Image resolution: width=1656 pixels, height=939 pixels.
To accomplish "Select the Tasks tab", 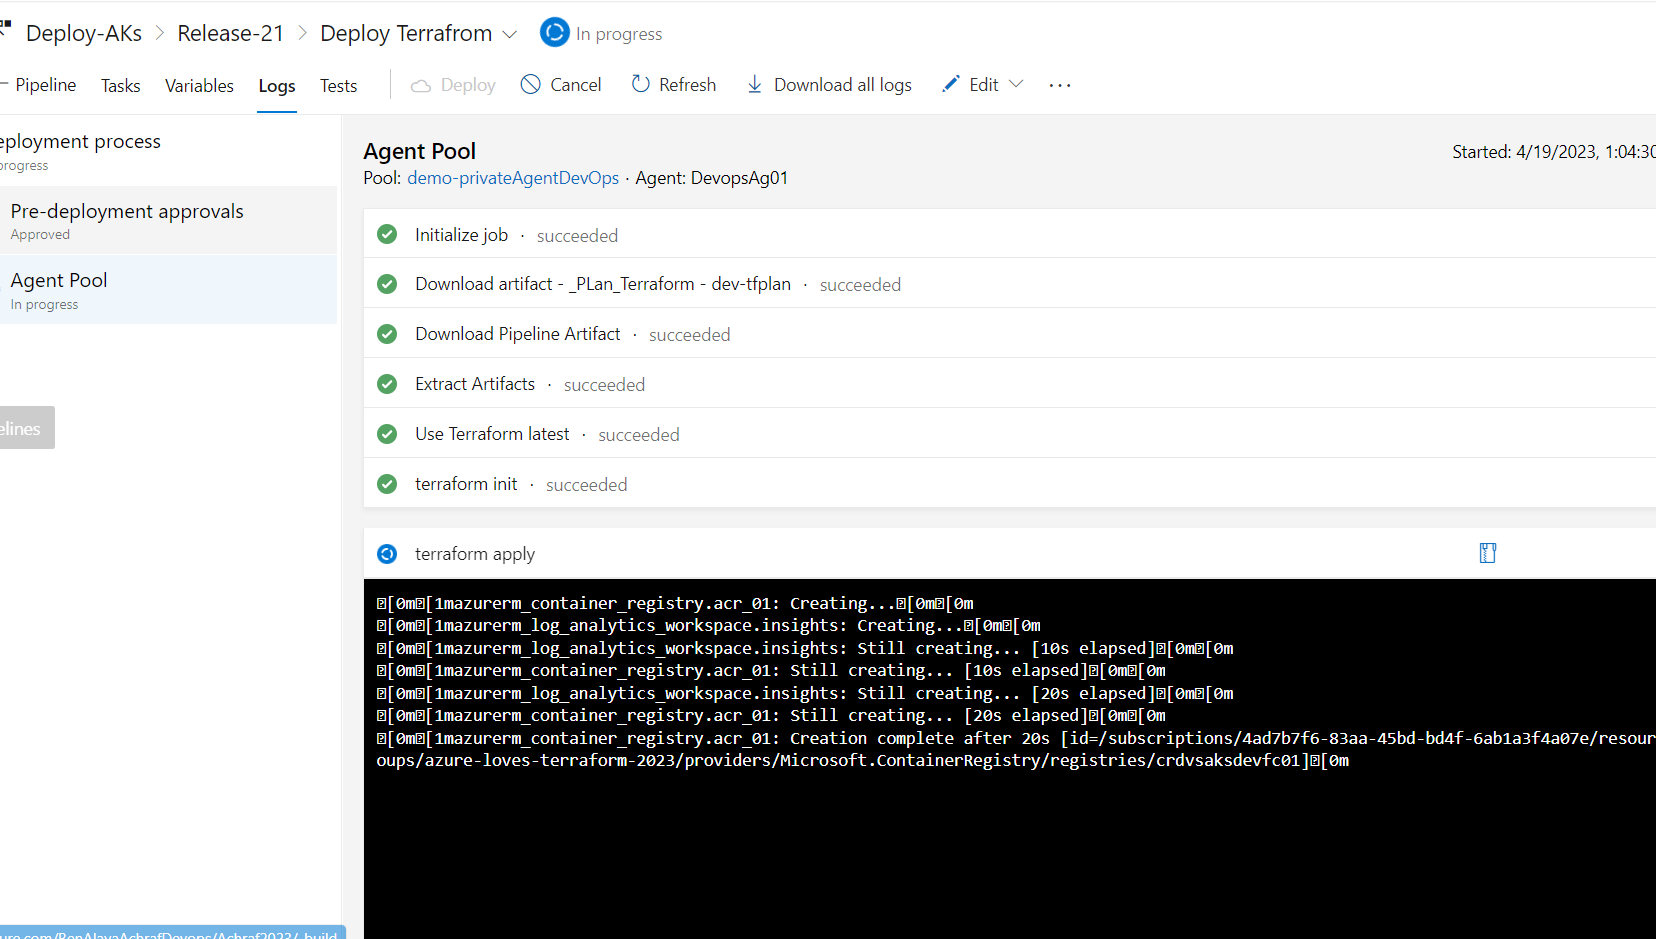I will point(120,85).
